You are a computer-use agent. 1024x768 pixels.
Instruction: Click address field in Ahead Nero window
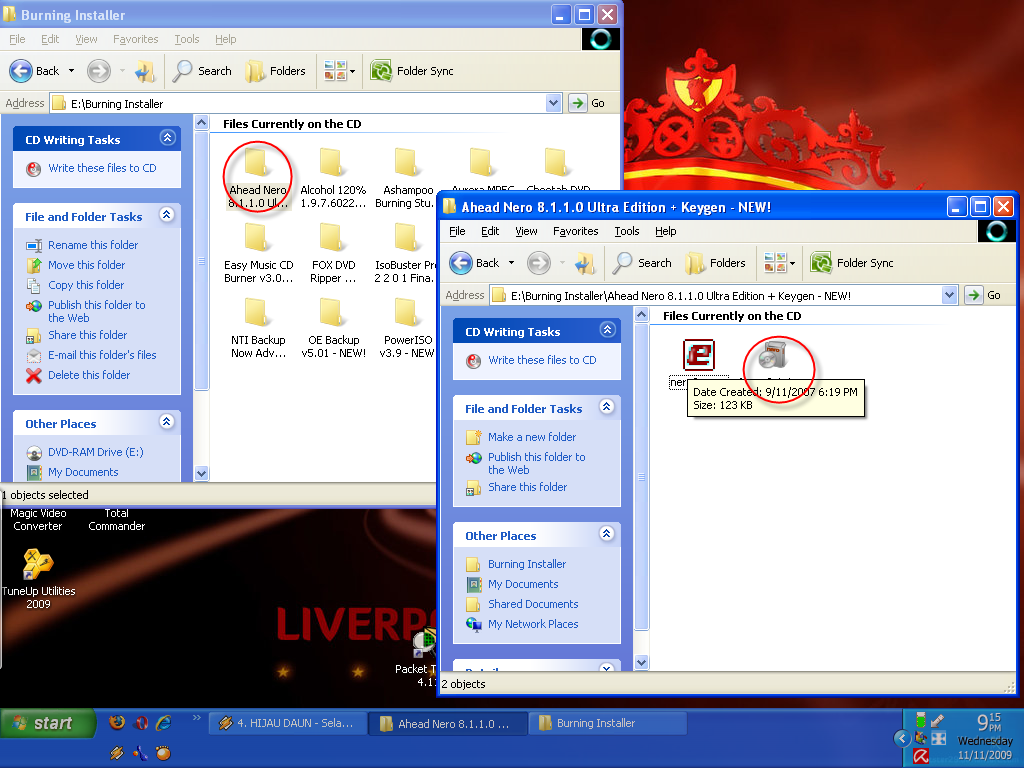coord(716,295)
